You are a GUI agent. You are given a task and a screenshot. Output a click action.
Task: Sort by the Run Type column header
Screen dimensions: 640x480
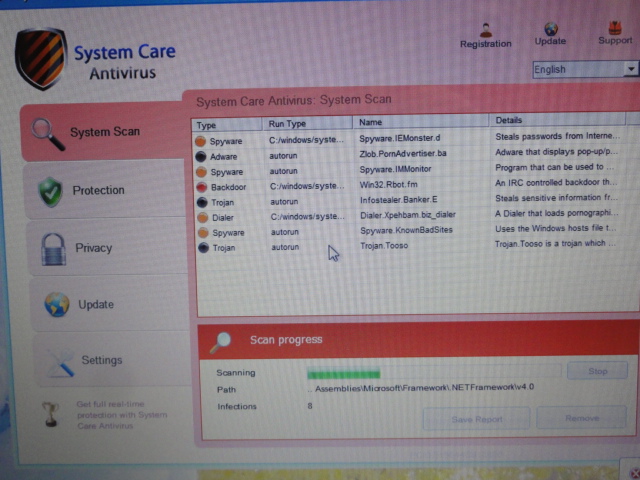[307, 123]
